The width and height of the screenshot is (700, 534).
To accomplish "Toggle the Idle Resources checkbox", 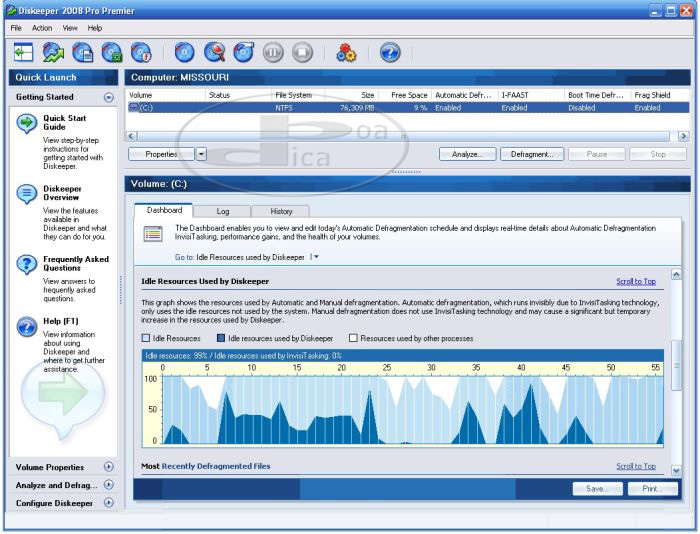I will 146,338.
